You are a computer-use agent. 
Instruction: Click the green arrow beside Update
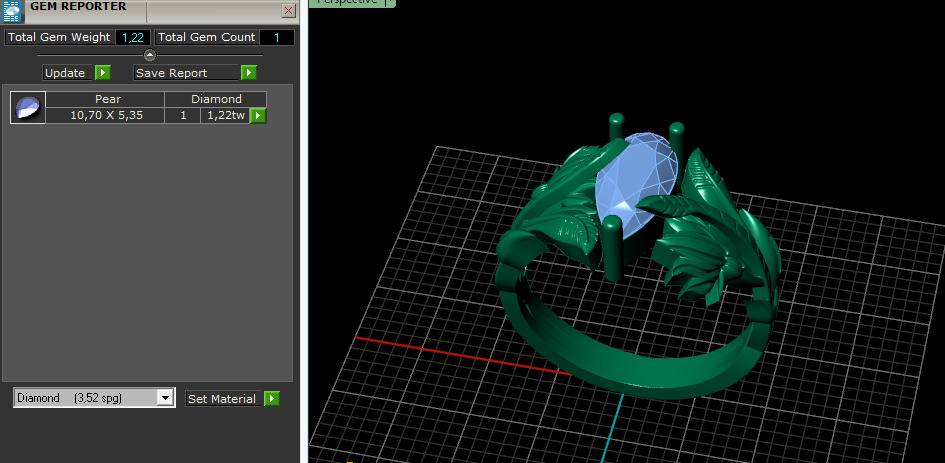coord(103,73)
